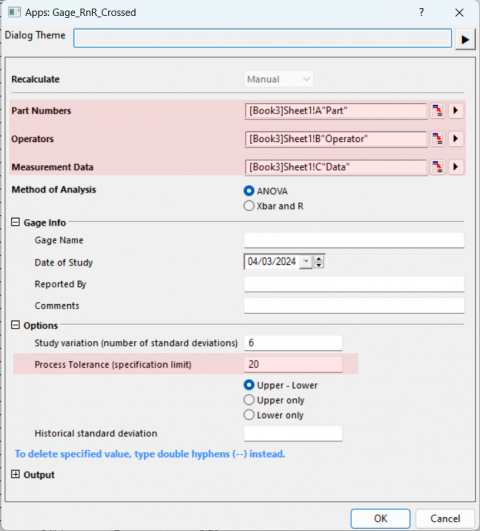The height and width of the screenshot is (531, 480).
Task: Click the range selector icon for Measurement Data
Action: [x=437, y=167]
